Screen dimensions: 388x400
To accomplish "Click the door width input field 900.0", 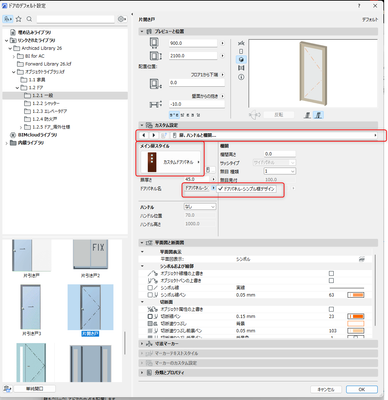I will pyautogui.click(x=193, y=43).
